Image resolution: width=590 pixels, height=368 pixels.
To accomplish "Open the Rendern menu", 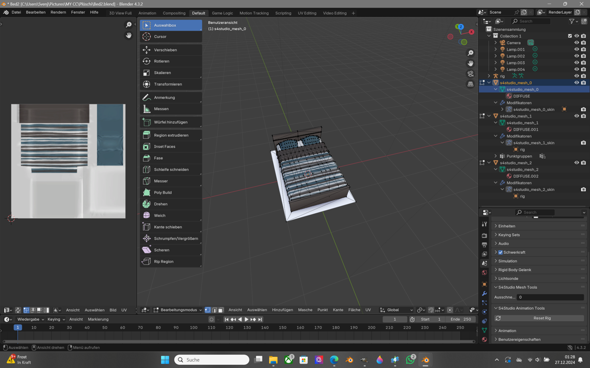I will pos(58,12).
